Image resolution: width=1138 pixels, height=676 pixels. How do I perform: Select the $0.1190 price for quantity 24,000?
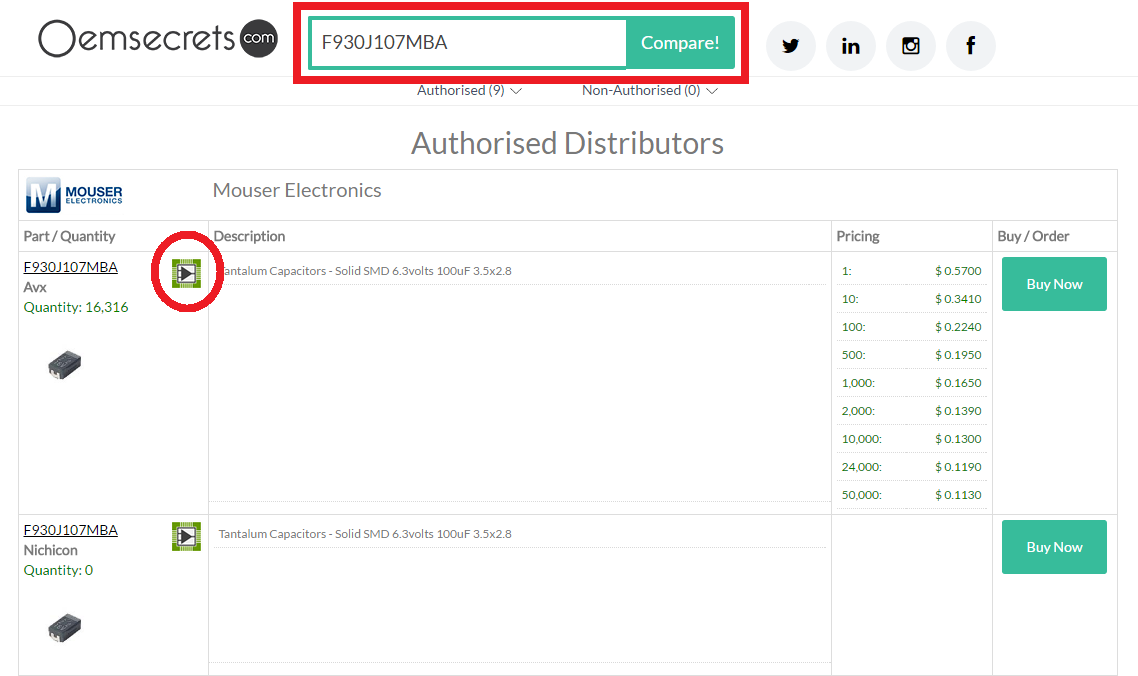click(x=958, y=467)
